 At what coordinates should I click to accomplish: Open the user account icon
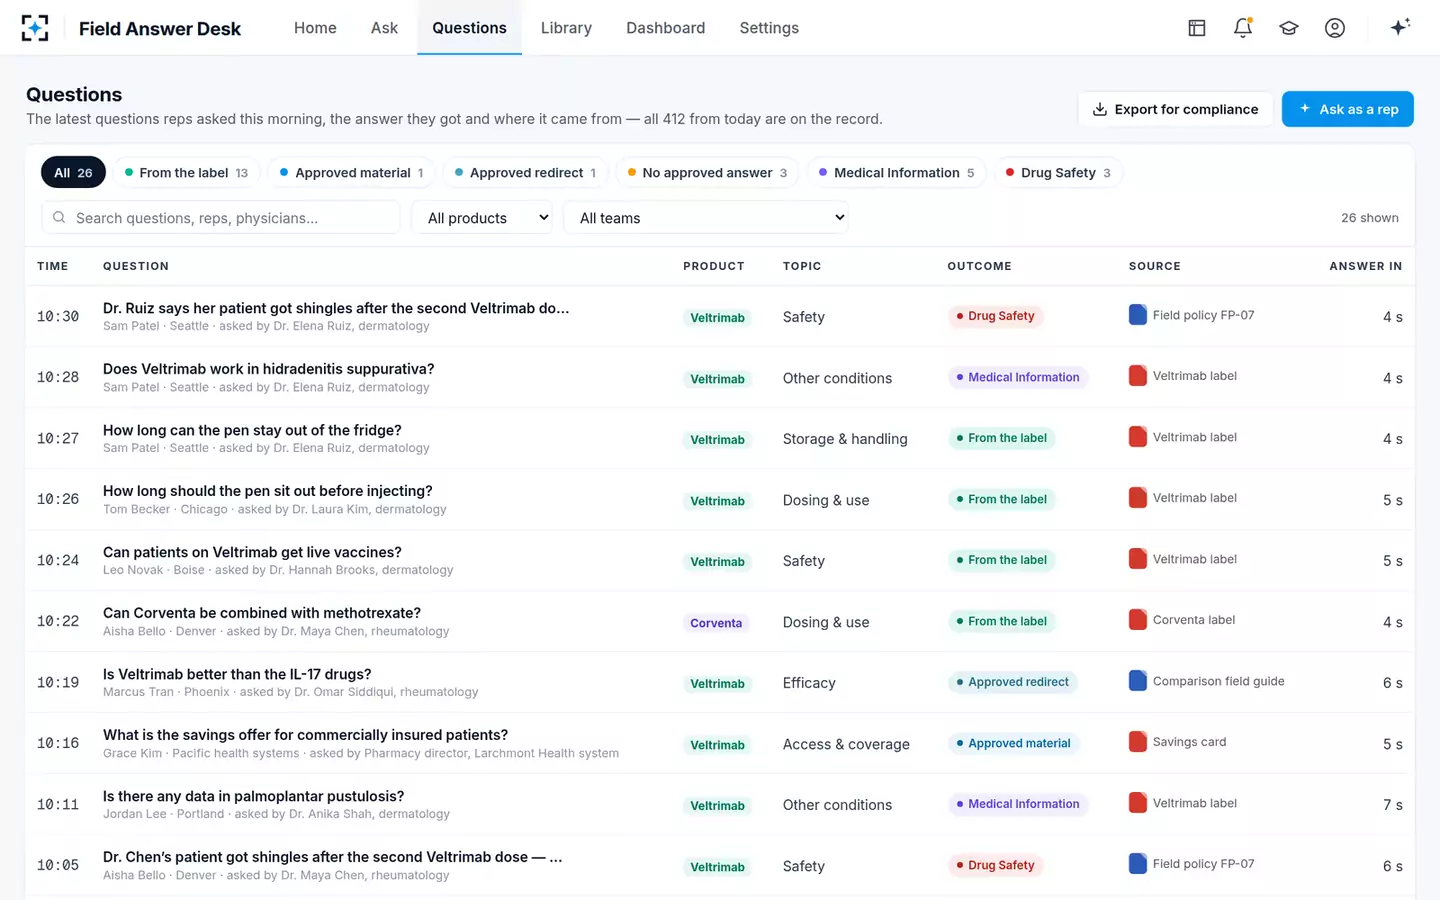pos(1335,28)
